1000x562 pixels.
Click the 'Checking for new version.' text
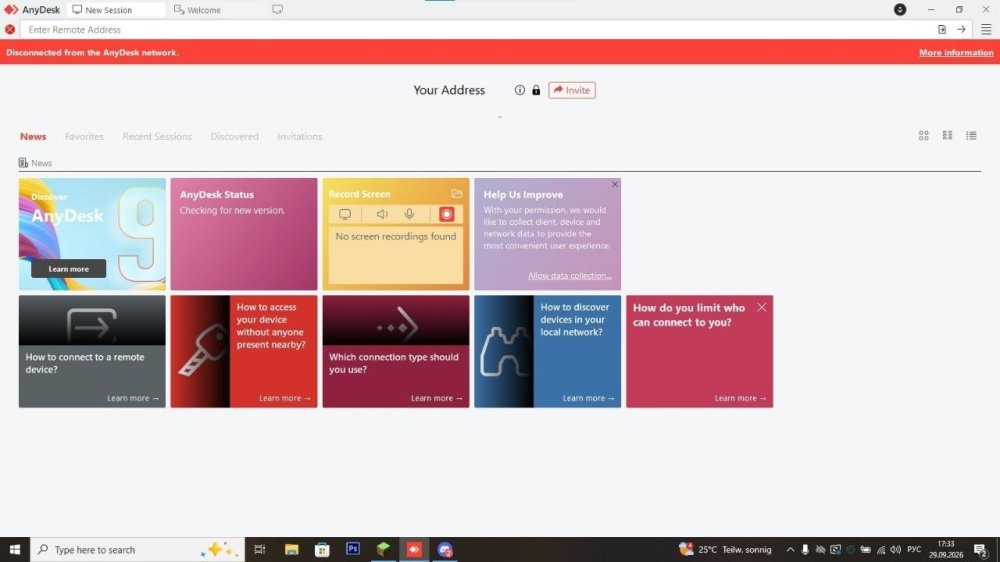pyautogui.click(x=232, y=211)
